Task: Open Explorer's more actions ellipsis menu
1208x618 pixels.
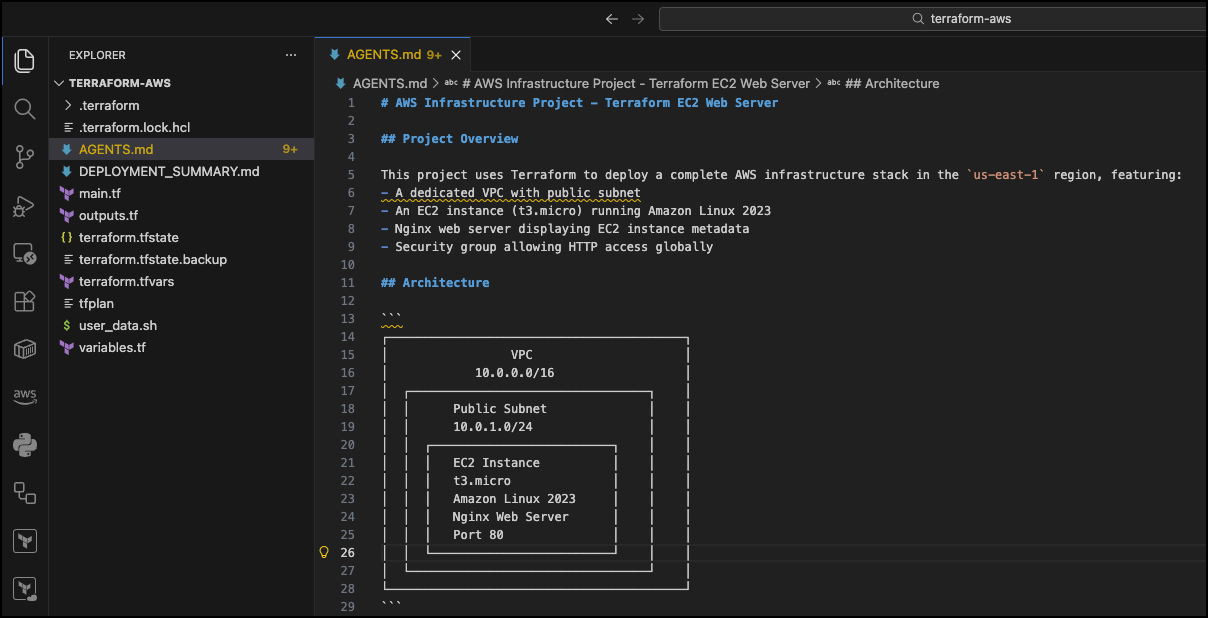Action: 291,55
